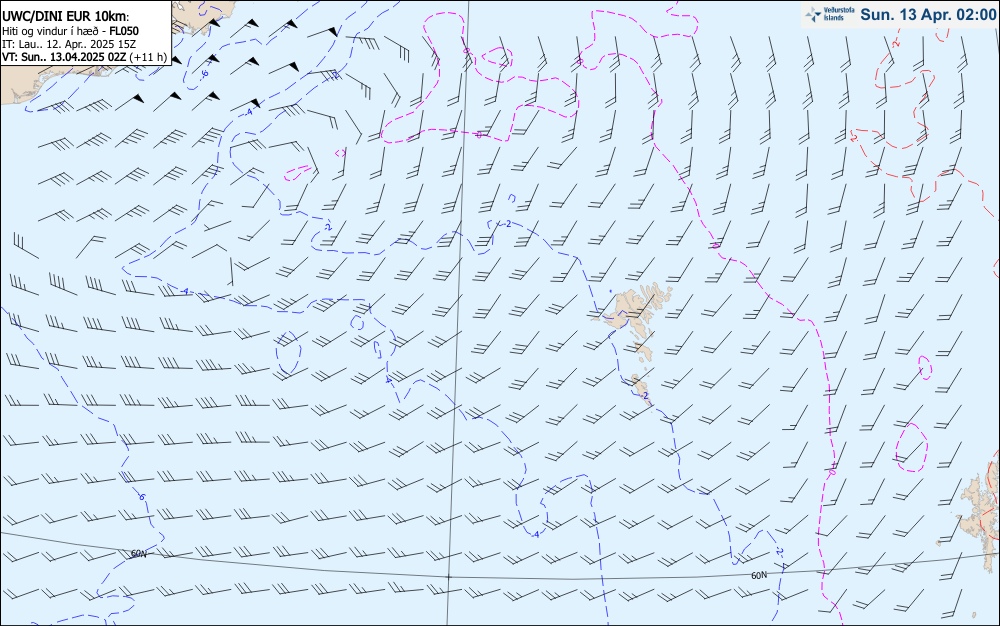The height and width of the screenshot is (626, 1000).
Task: Click the 'VT: Sun.. 13.04.2025 02Z (+11 h)' line
Action: pos(84,57)
